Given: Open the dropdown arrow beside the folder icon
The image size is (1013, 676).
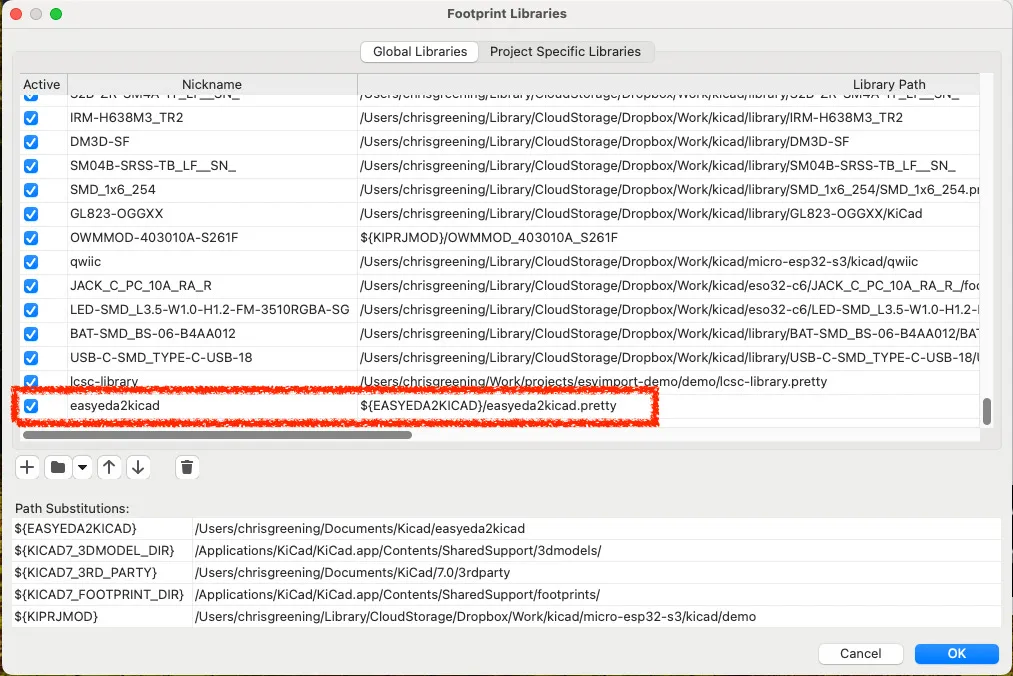Looking at the screenshot, I should [x=84, y=467].
